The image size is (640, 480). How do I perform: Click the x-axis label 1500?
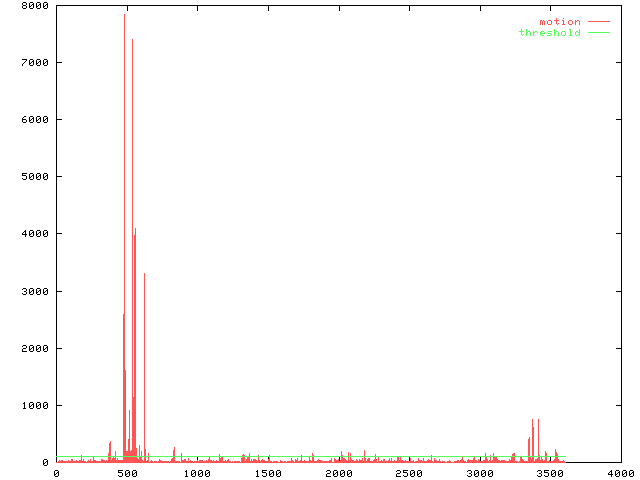pyautogui.click(x=267, y=473)
